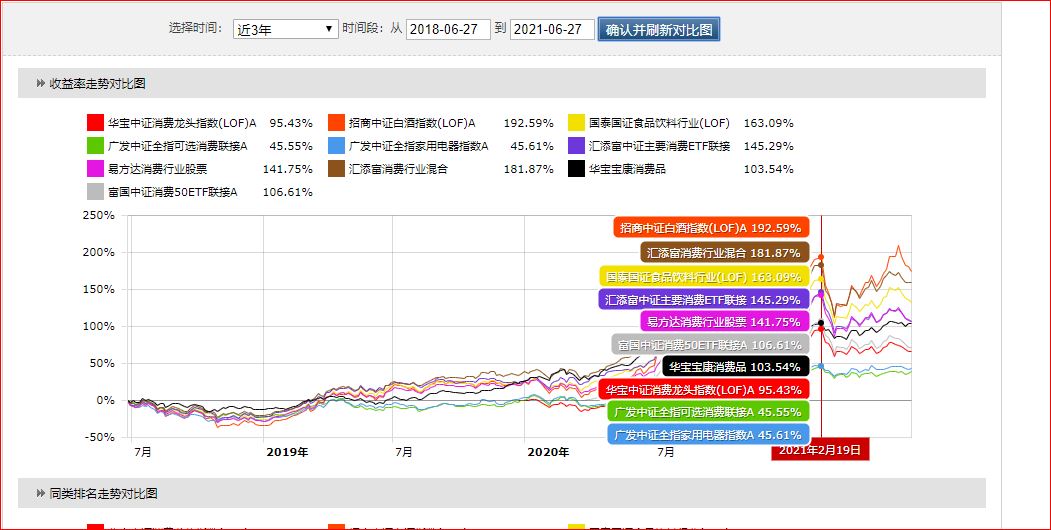The image size is (1051, 530).
Task: Toggle magenta swatch for 易方达消费行业股票
Action: [96, 169]
